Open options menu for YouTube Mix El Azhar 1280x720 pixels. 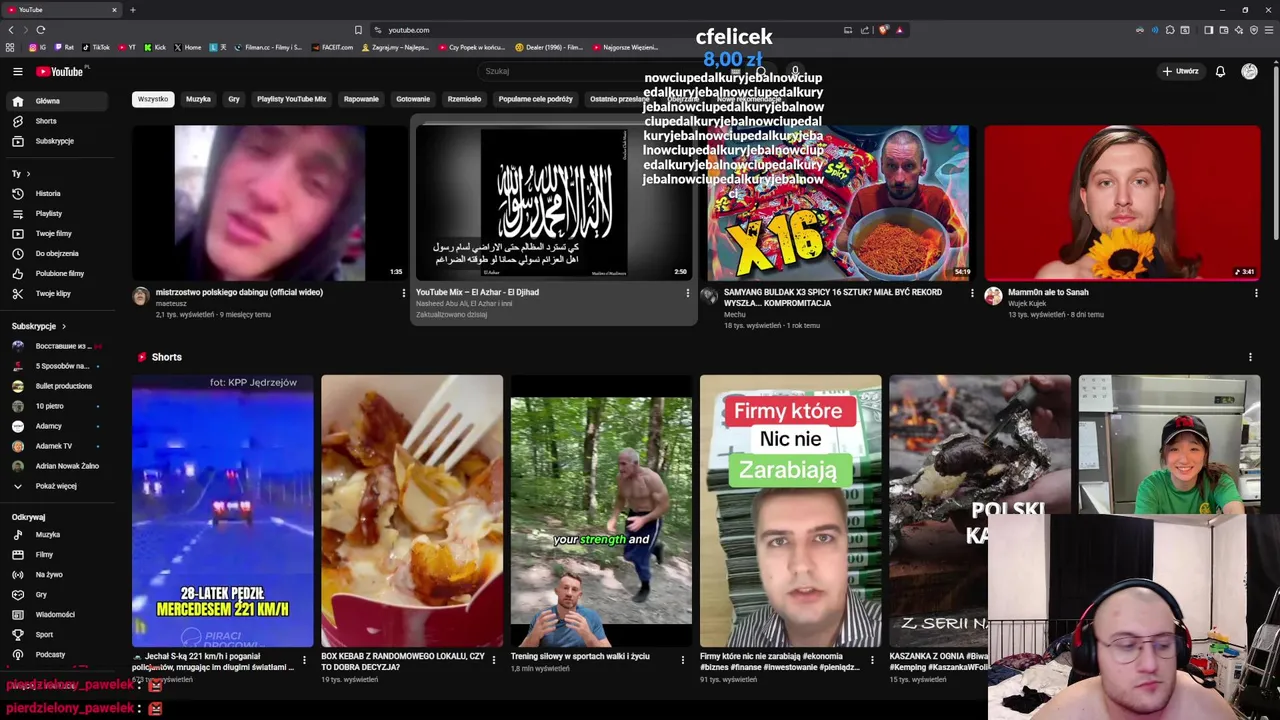[687, 293]
